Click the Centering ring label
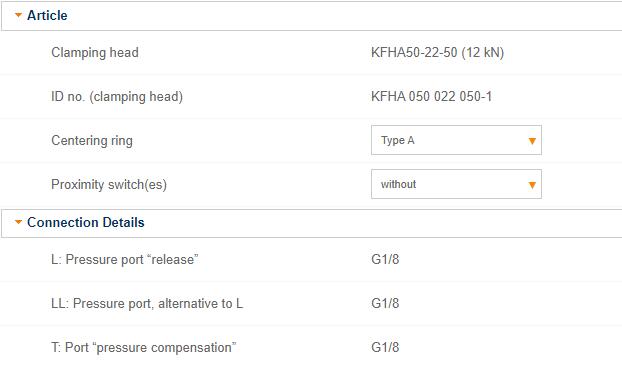622x369 pixels. 92,140
